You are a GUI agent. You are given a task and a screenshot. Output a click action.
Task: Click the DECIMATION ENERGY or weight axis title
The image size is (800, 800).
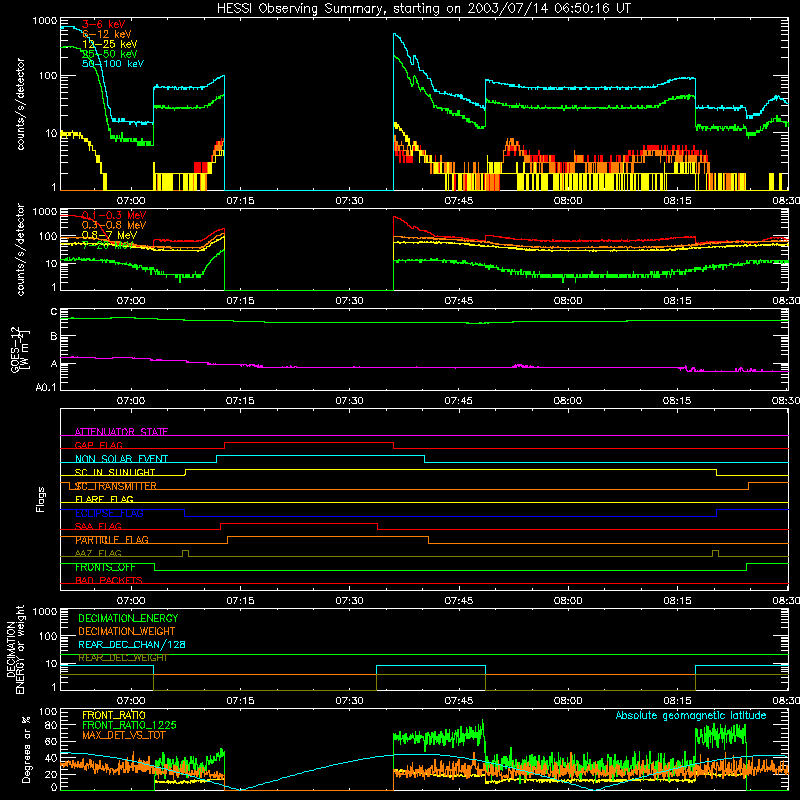(x=15, y=649)
